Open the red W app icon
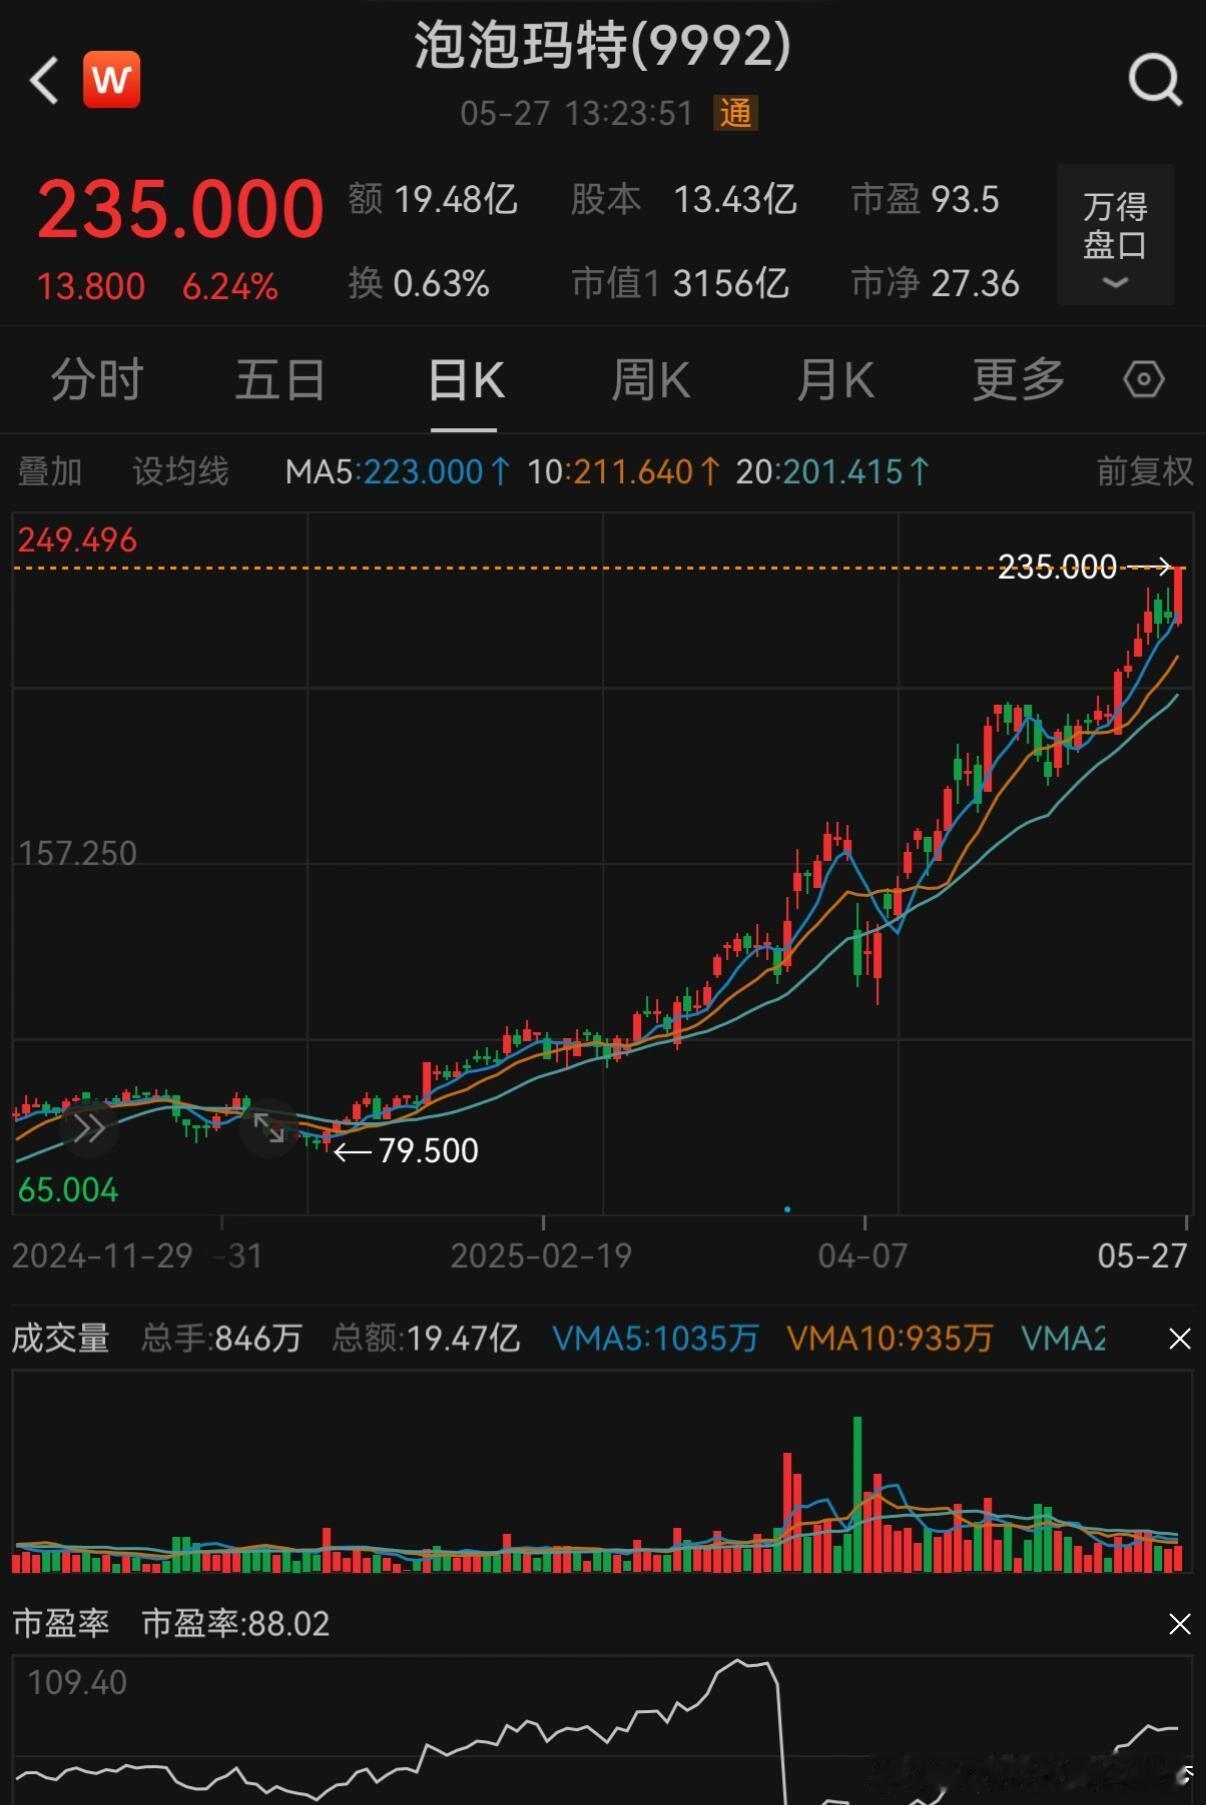1206x1805 pixels. pos(111,79)
